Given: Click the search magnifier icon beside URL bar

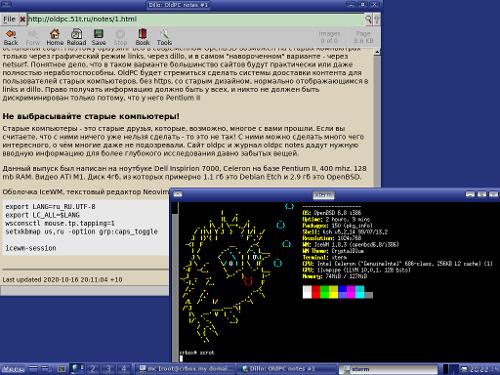Looking at the screenshot, I should (x=368, y=19).
